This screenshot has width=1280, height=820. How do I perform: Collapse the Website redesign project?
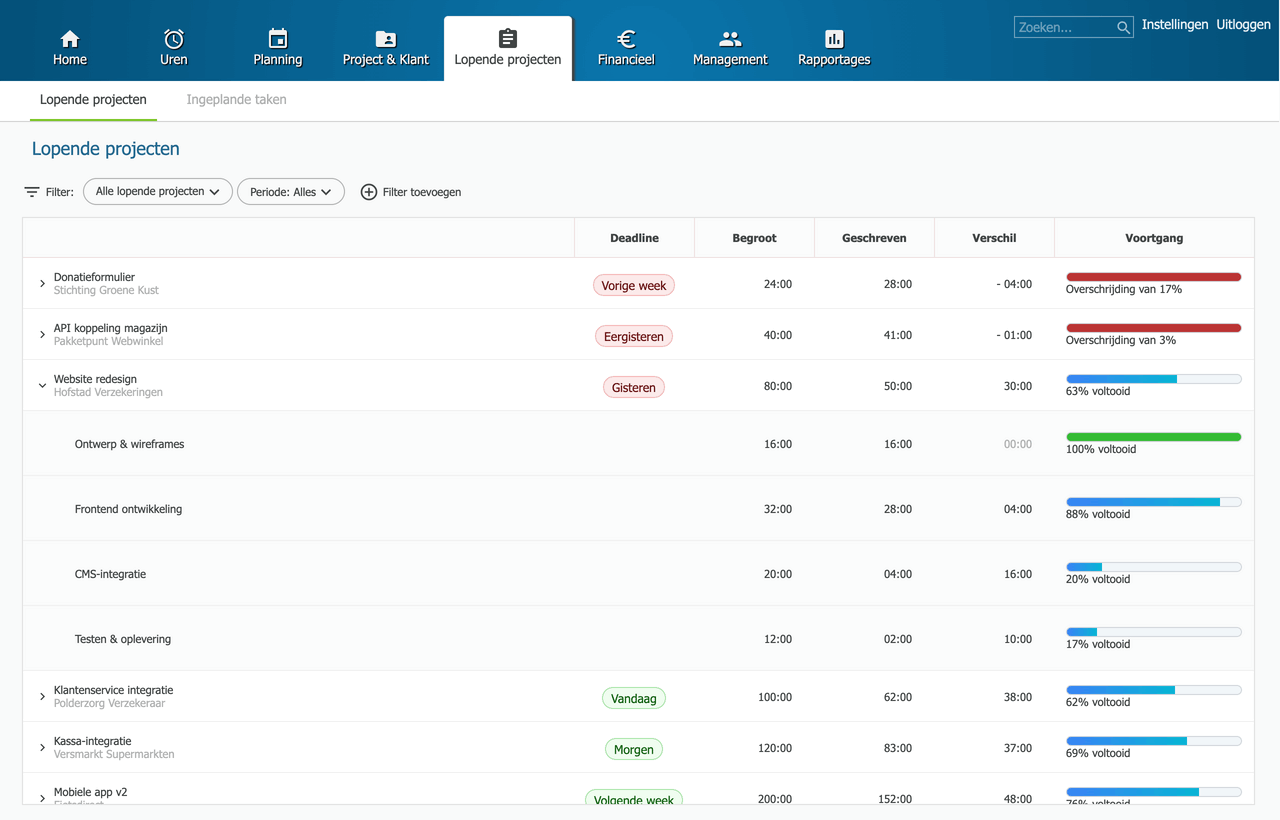pos(42,386)
